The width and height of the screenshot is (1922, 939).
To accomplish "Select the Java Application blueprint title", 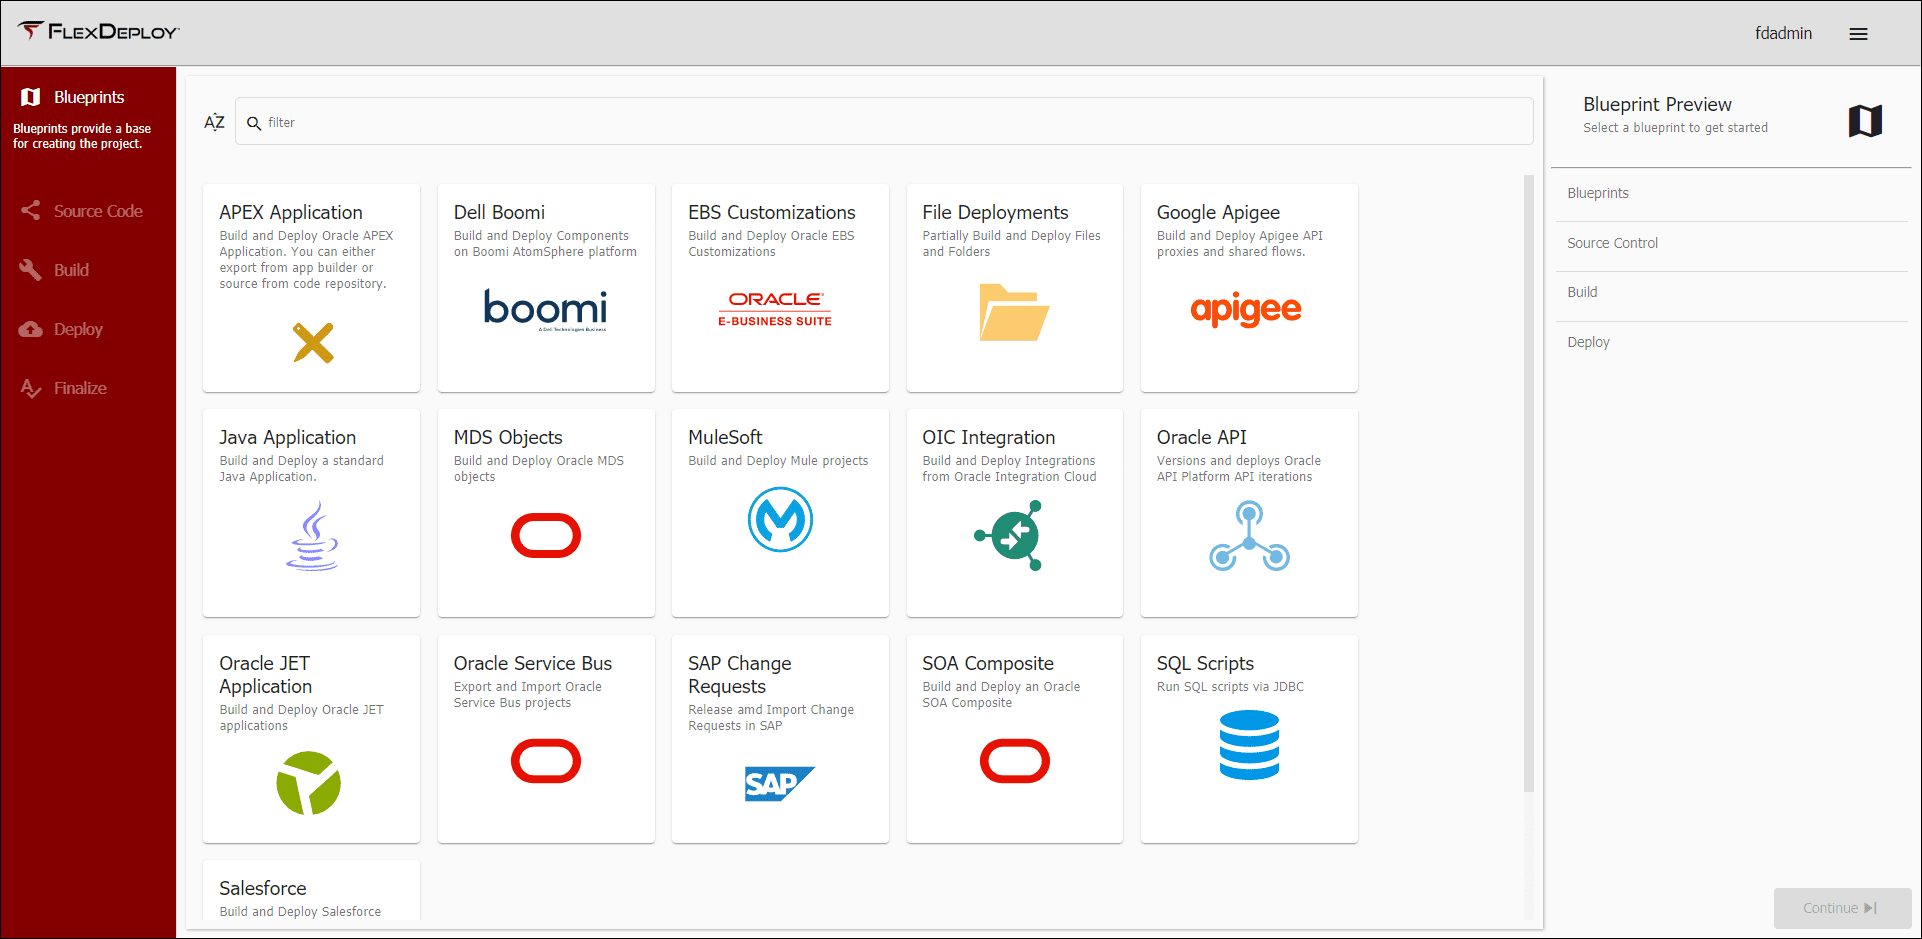I will tap(288, 438).
